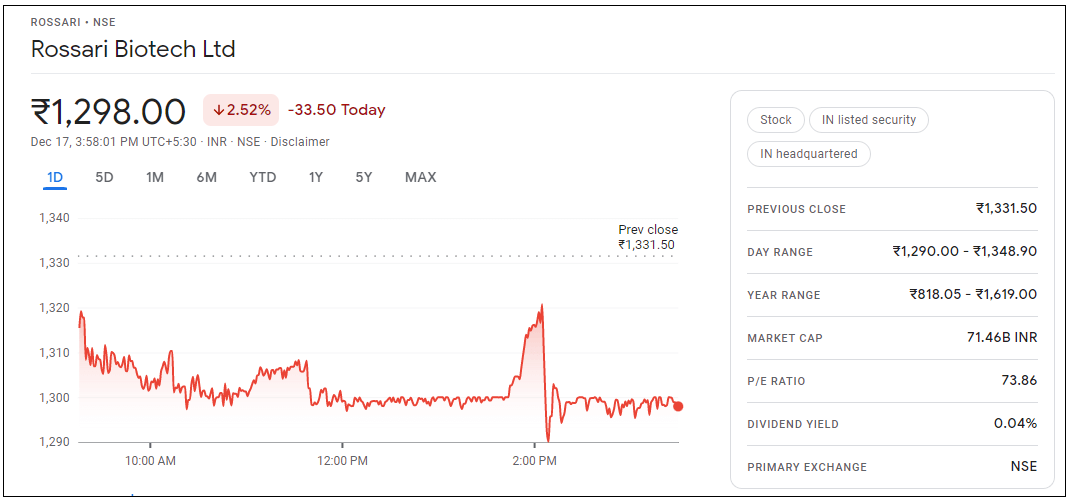Click the PREVIOUS CLOSE row label
Screen dimensions: 1070x501
796,210
